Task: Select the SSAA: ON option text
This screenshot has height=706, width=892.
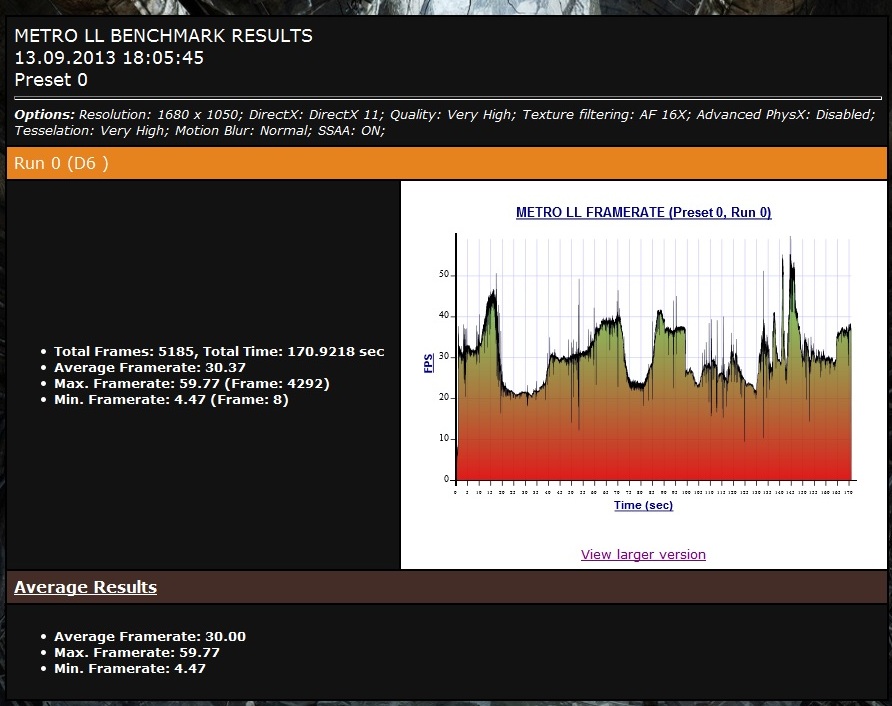Action: pos(351,130)
